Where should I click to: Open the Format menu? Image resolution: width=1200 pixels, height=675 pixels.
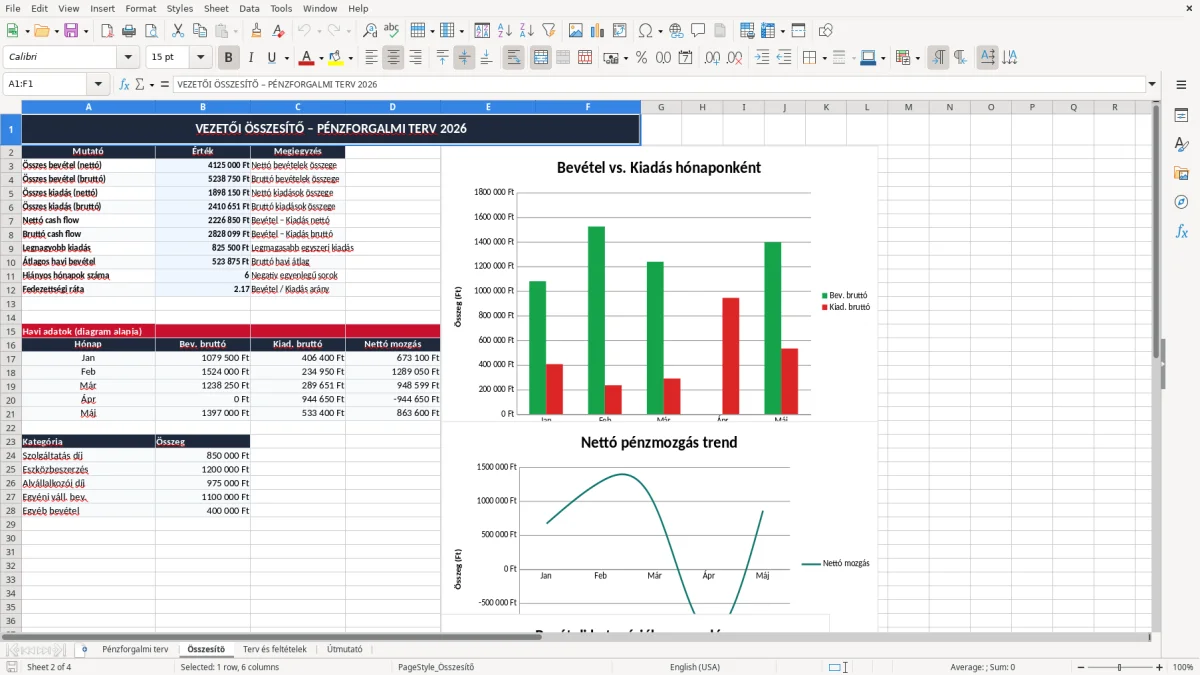tap(140, 8)
